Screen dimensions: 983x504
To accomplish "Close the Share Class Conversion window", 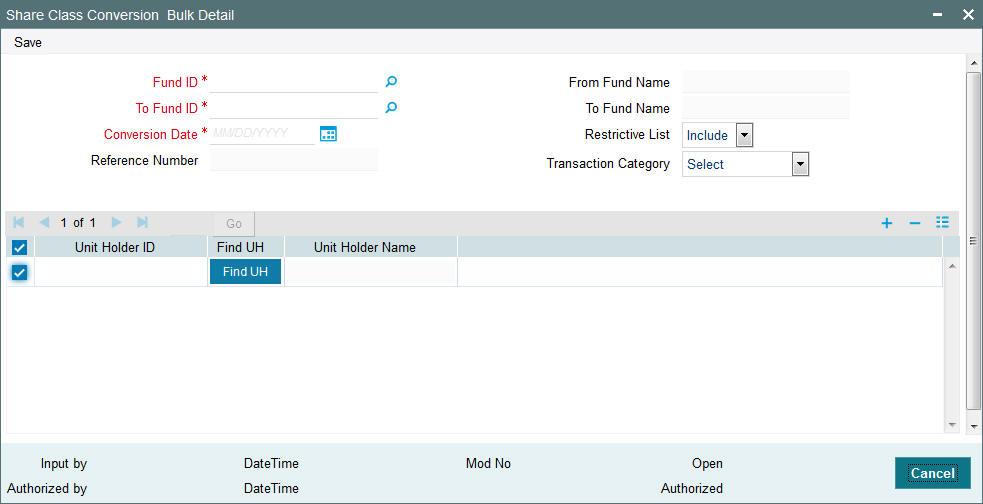I will pyautogui.click(x=968, y=15).
